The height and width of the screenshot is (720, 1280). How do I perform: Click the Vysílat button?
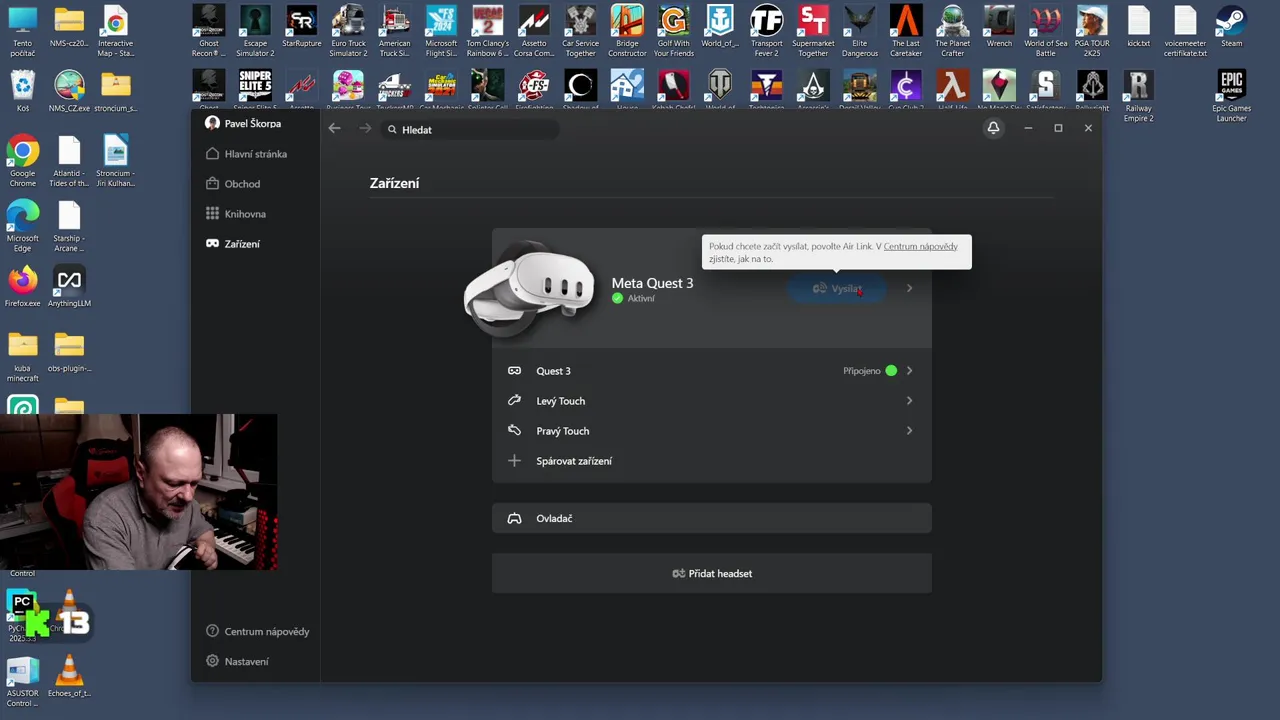[837, 289]
